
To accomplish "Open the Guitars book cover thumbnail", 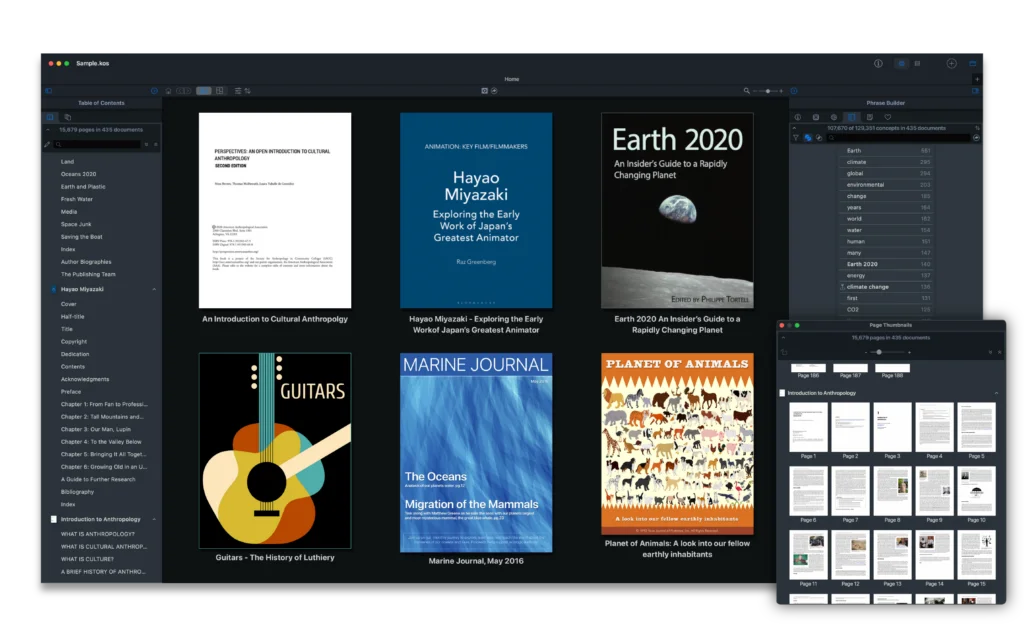I will [275, 450].
